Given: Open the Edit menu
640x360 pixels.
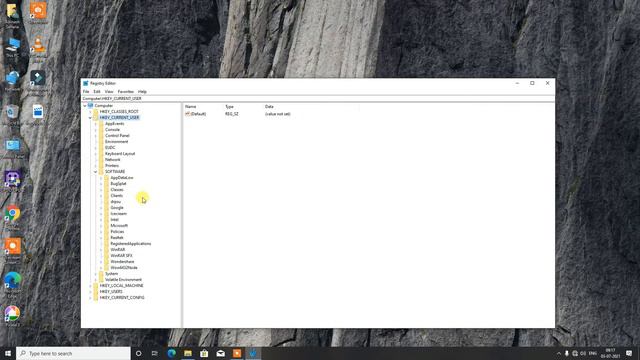Looking at the screenshot, I should pyautogui.click(x=97, y=91).
